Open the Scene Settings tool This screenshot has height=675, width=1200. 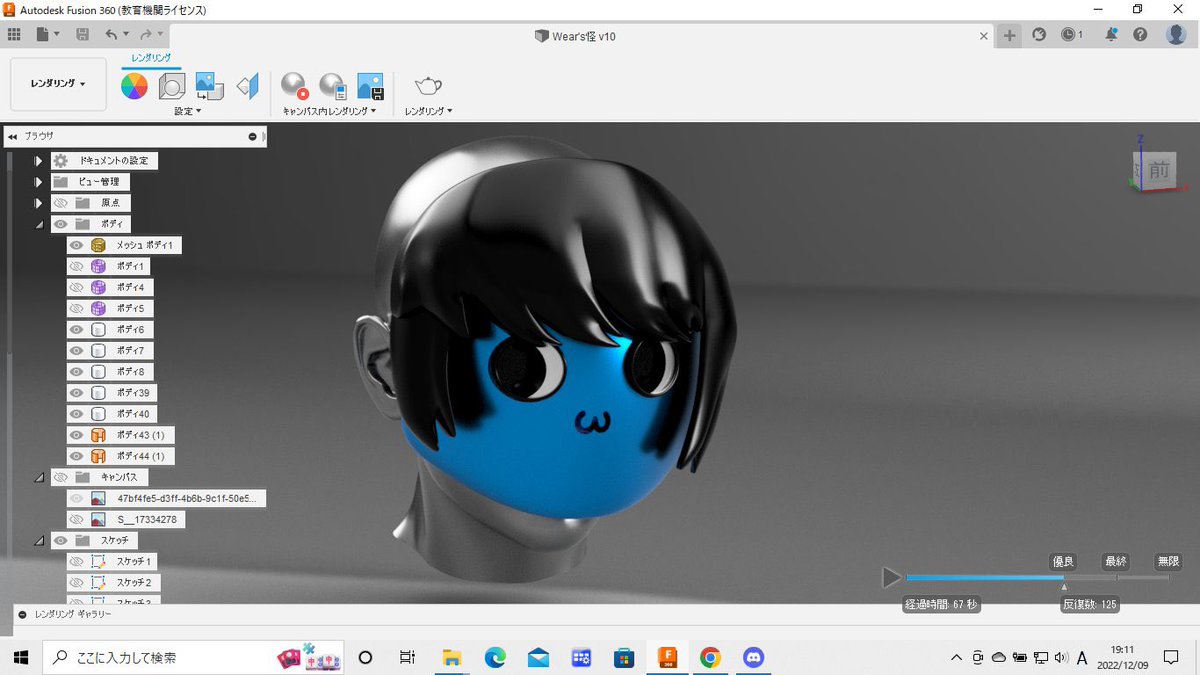172,86
